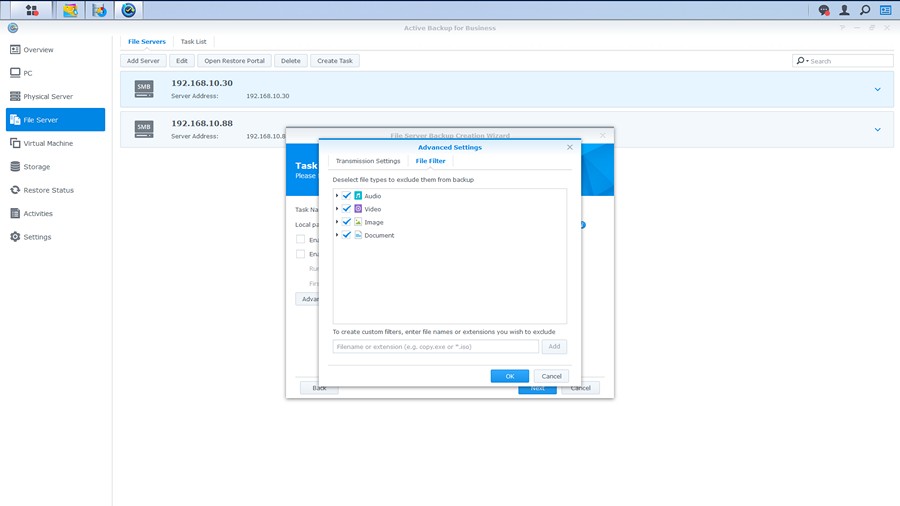
Task: Click the Video file type icon
Action: point(358,209)
